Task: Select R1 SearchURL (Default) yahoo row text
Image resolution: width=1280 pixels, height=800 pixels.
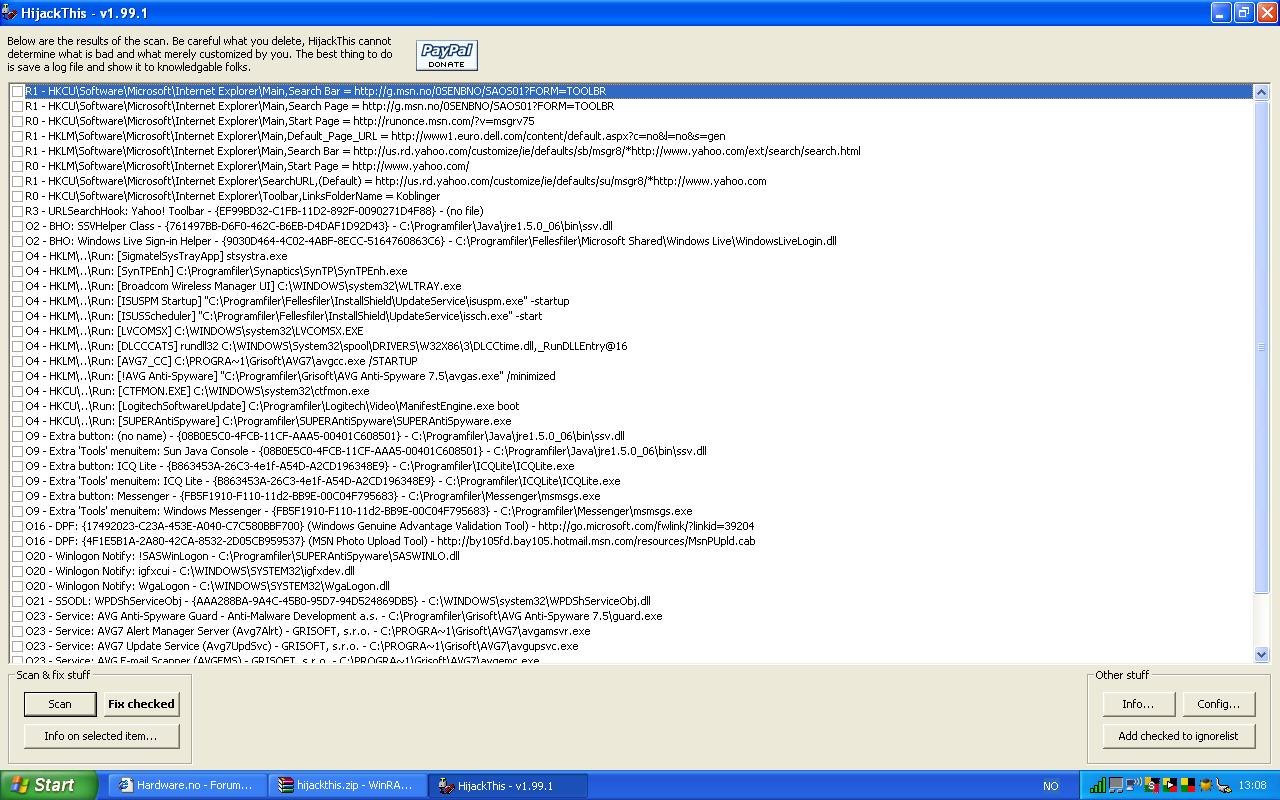Action: pos(396,181)
